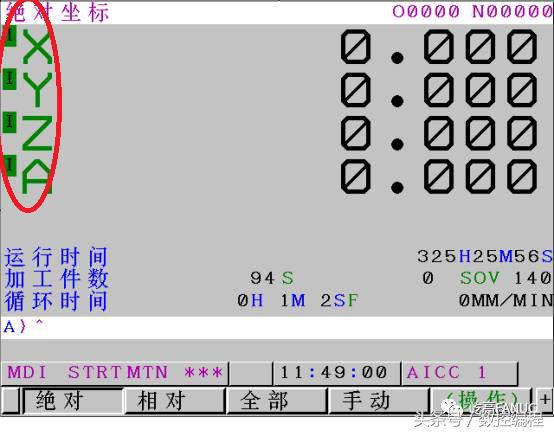
Task: Click the + next-page softkey
Action: [544, 400]
